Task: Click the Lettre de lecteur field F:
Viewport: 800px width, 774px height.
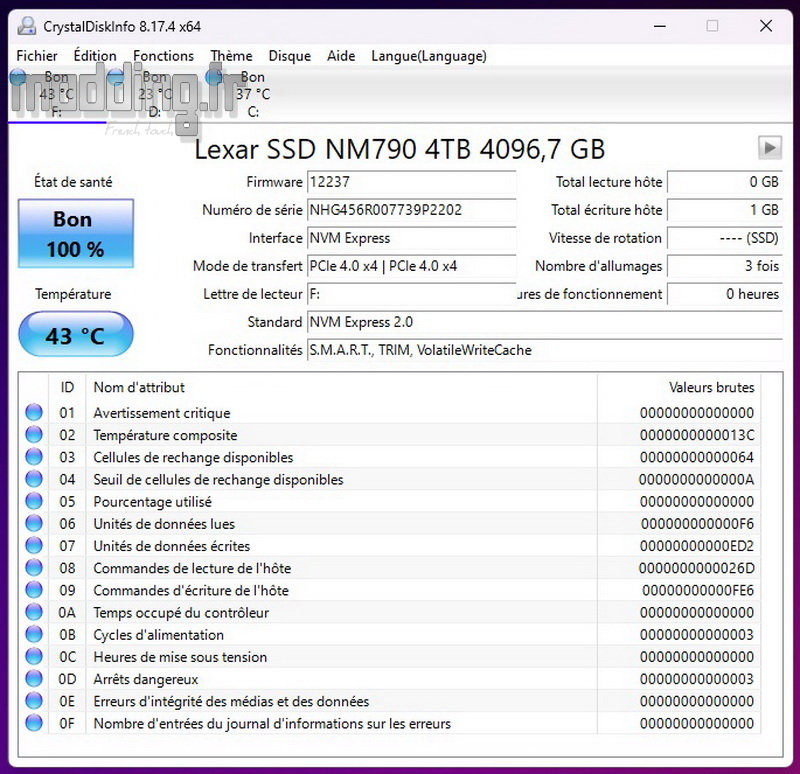Action: point(411,294)
